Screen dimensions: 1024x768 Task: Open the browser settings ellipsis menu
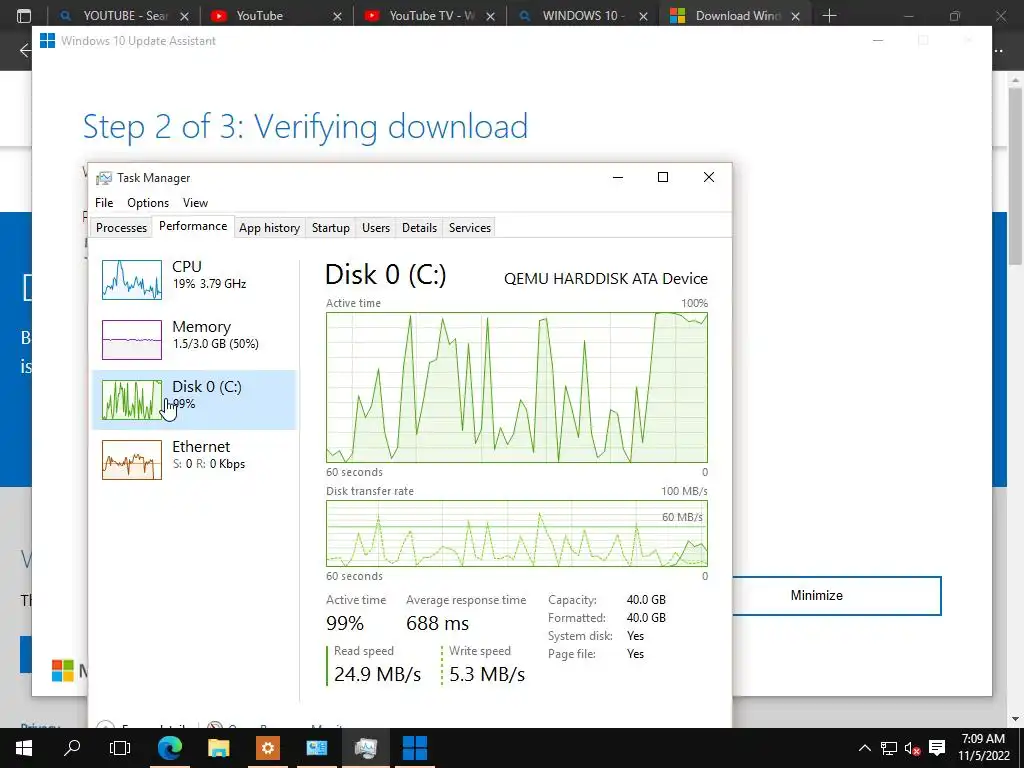pos(1000,50)
